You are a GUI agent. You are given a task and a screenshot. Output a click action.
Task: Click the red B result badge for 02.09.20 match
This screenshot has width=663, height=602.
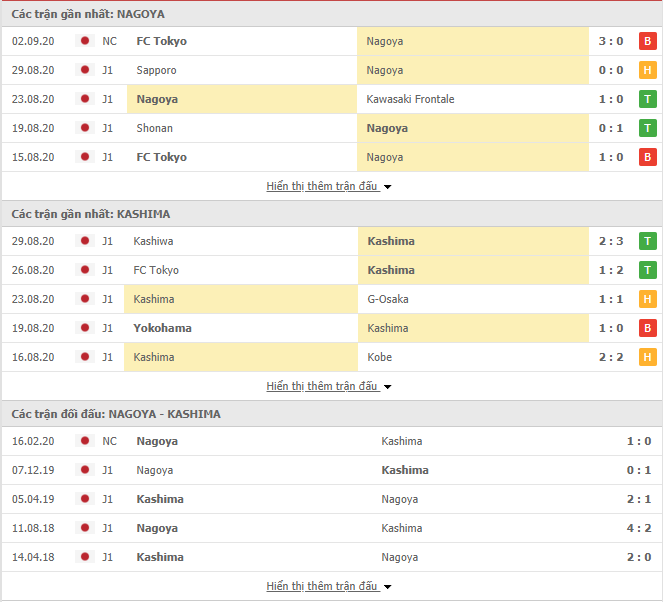[x=647, y=41]
